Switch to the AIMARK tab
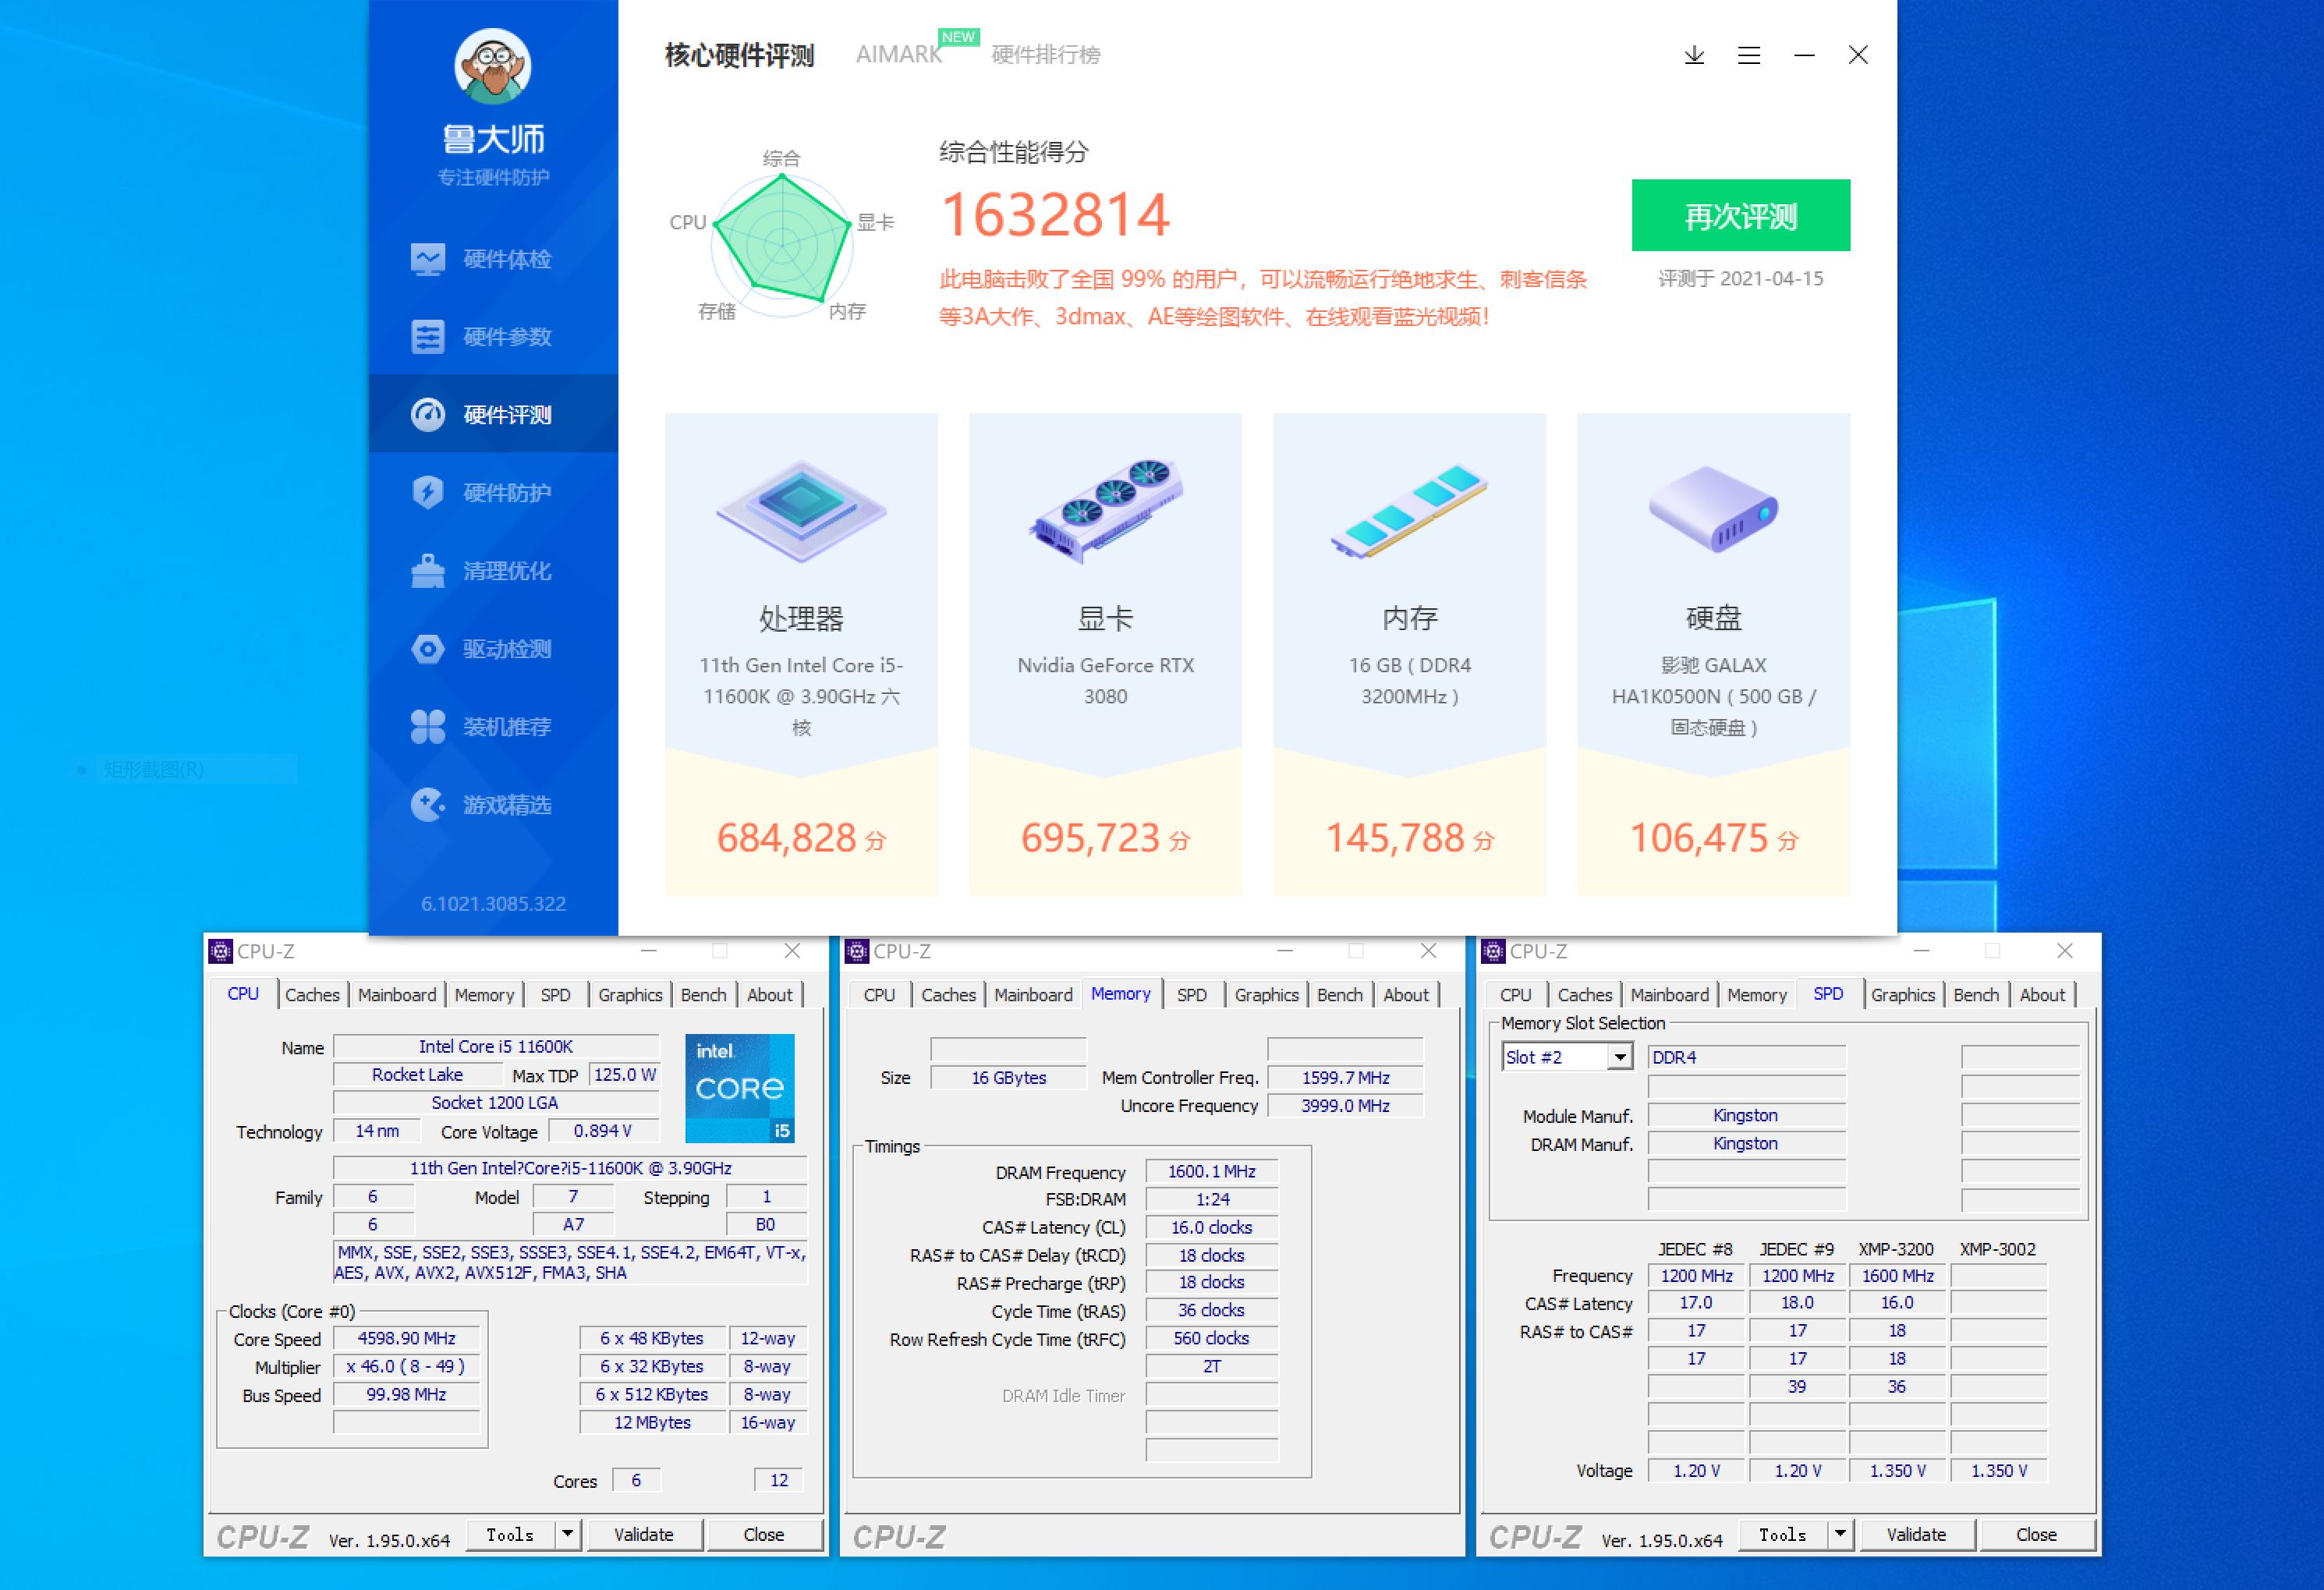Viewport: 2324px width, 1590px height. click(x=897, y=55)
